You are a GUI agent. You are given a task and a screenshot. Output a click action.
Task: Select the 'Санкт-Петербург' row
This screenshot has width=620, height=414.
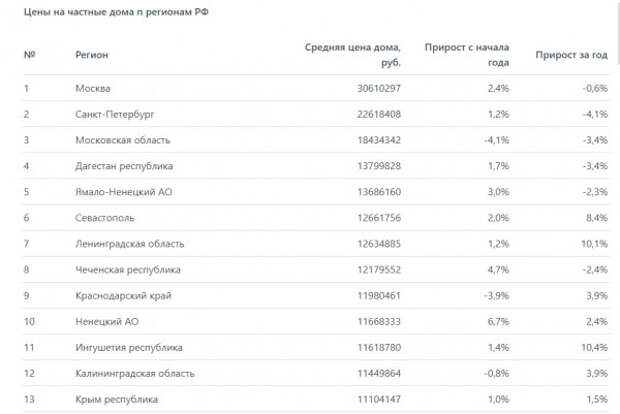click(x=316, y=114)
